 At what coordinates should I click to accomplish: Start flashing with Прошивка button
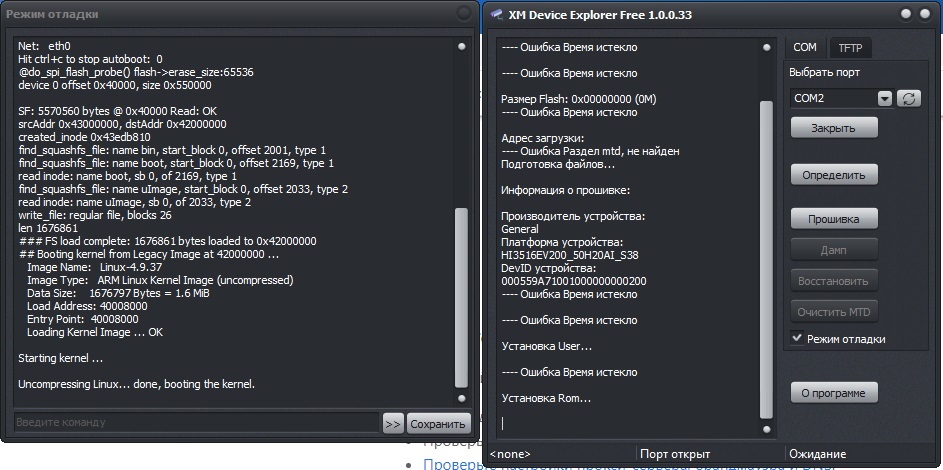[834, 218]
